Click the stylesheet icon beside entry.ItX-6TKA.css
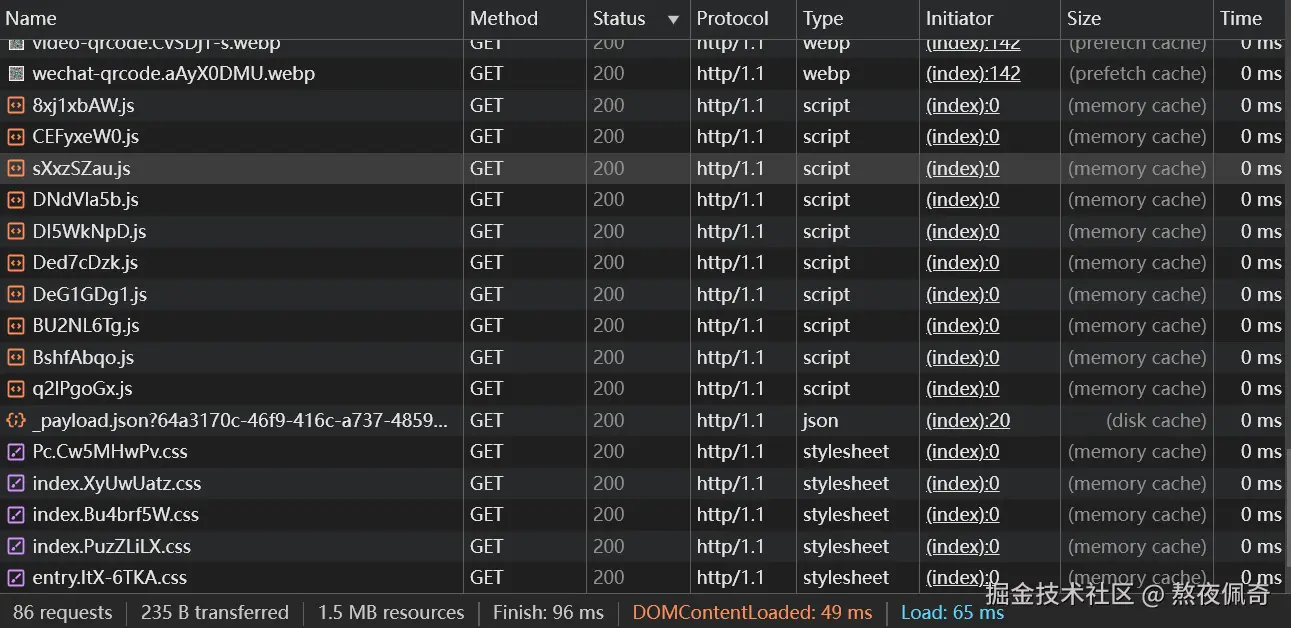Image resolution: width=1291 pixels, height=628 pixels. [16, 578]
